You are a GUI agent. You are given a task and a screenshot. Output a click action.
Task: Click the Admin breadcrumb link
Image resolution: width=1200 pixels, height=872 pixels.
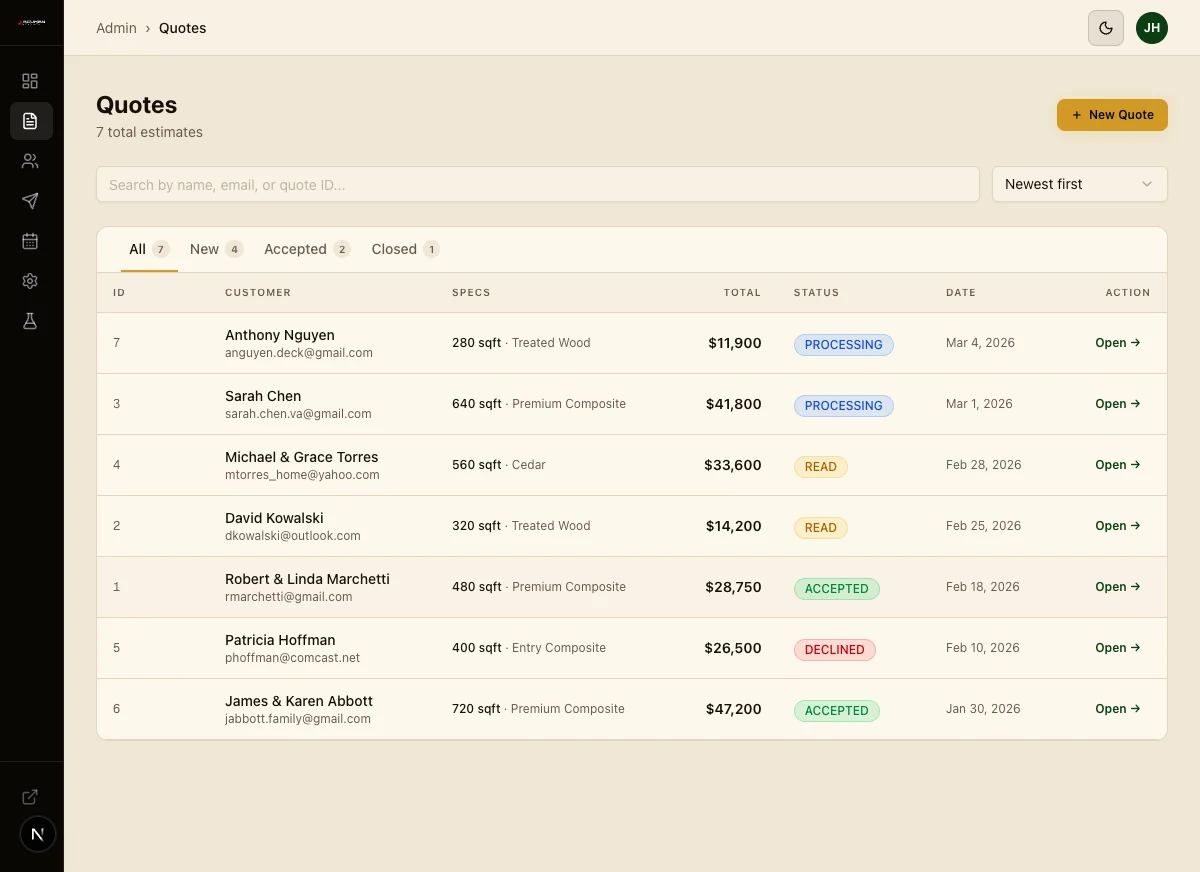(x=116, y=28)
